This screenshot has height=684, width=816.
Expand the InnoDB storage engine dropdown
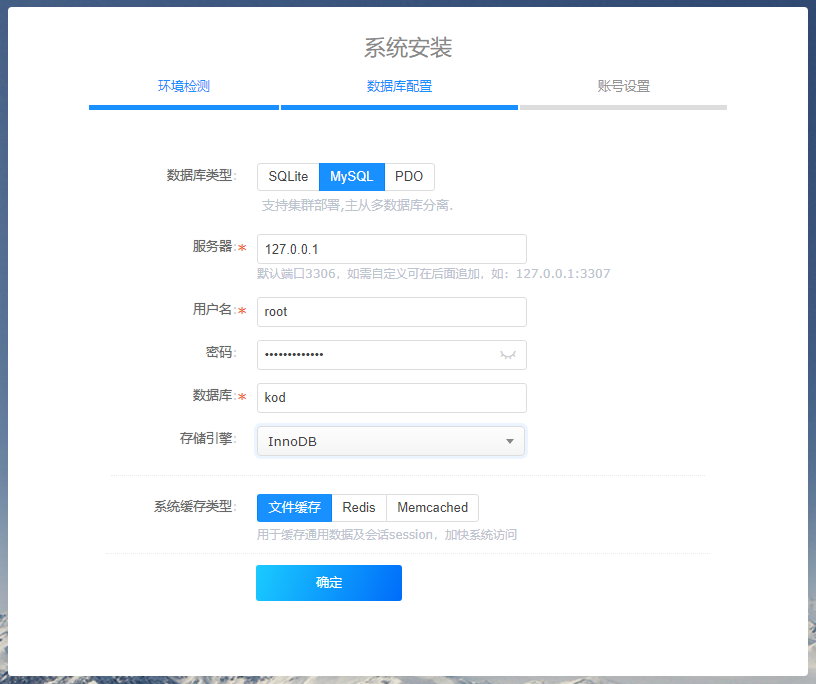(390, 441)
